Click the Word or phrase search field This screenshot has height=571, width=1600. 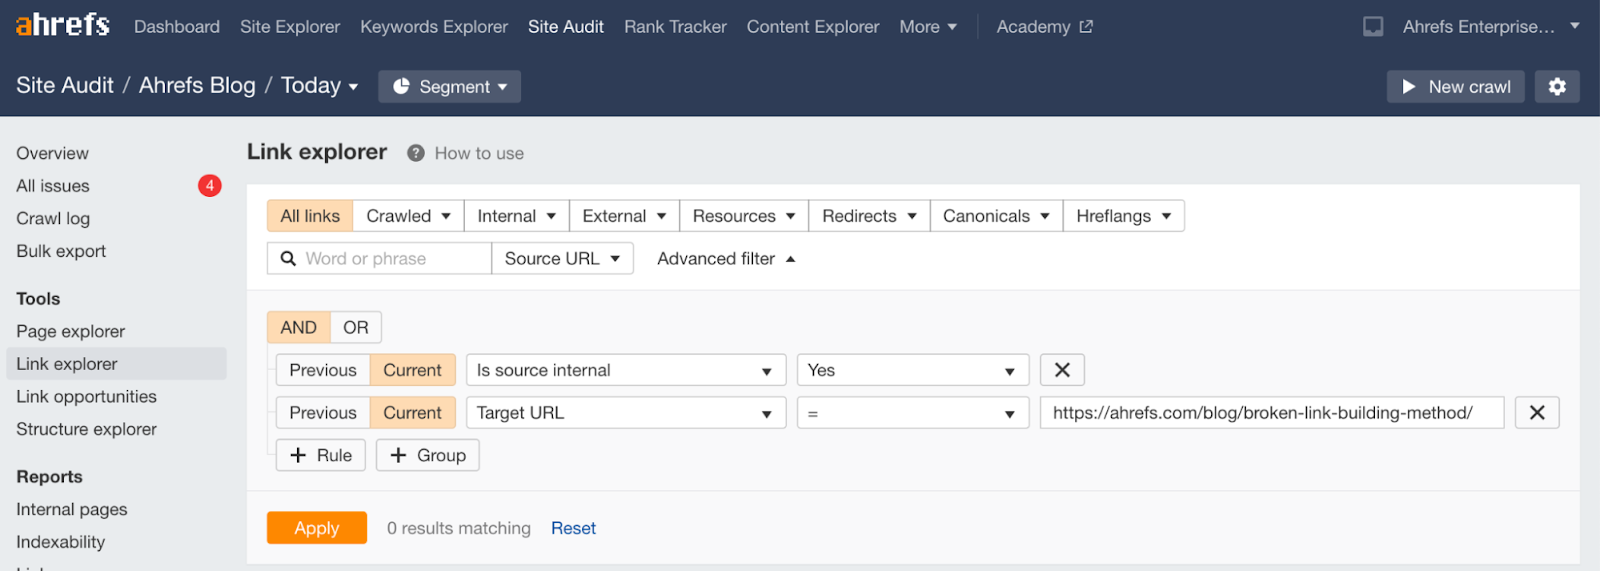click(390, 259)
